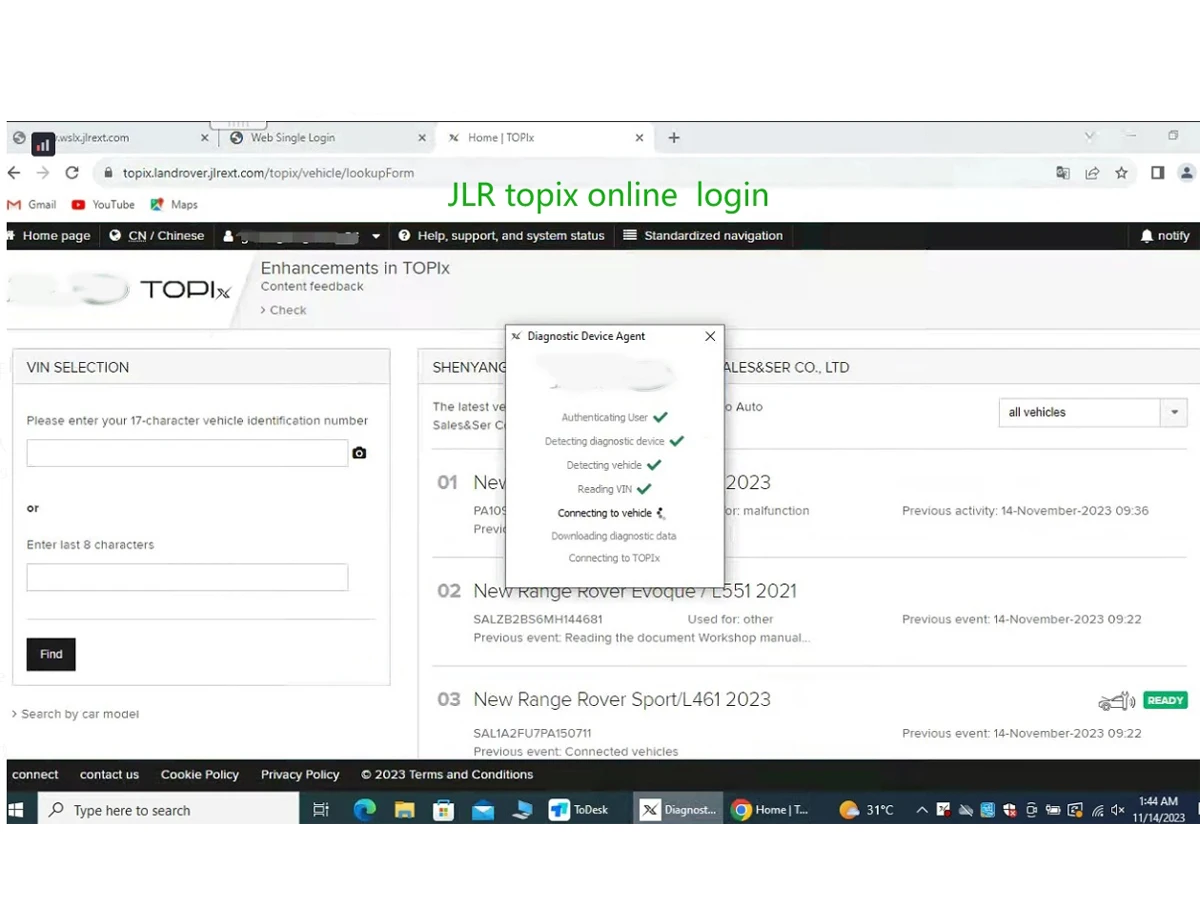Click the share page icon in address bar
Viewport: 1200px width, 900px height.
click(1092, 173)
